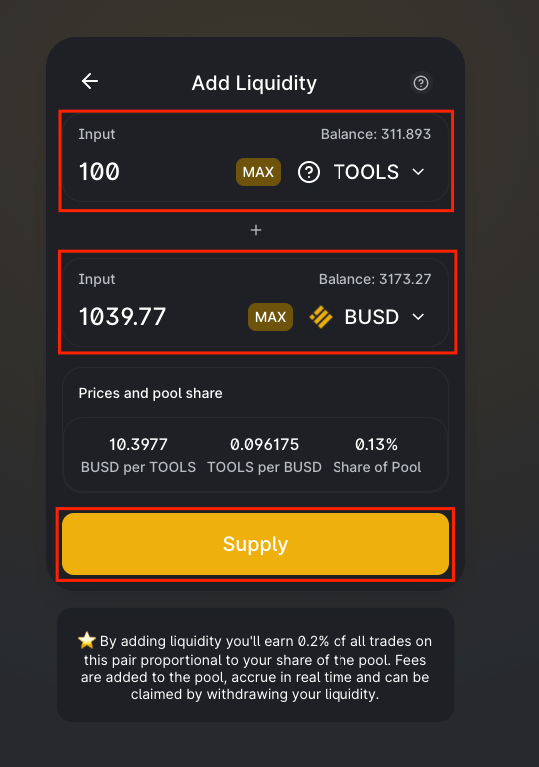Open token selector labeled TOOLS
Image resolution: width=539 pixels, height=767 pixels.
(366, 172)
